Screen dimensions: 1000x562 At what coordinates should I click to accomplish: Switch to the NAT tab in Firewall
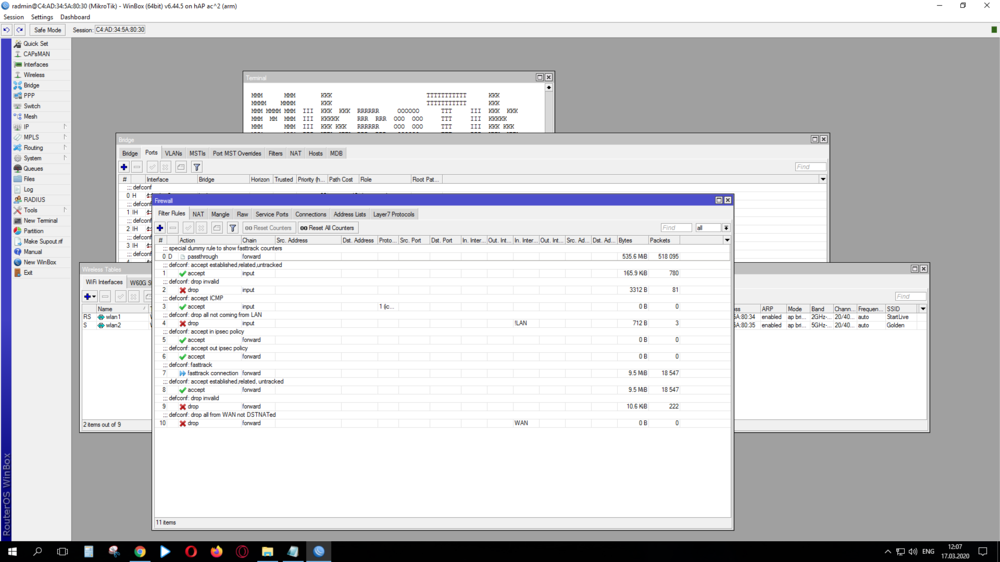coord(198,214)
